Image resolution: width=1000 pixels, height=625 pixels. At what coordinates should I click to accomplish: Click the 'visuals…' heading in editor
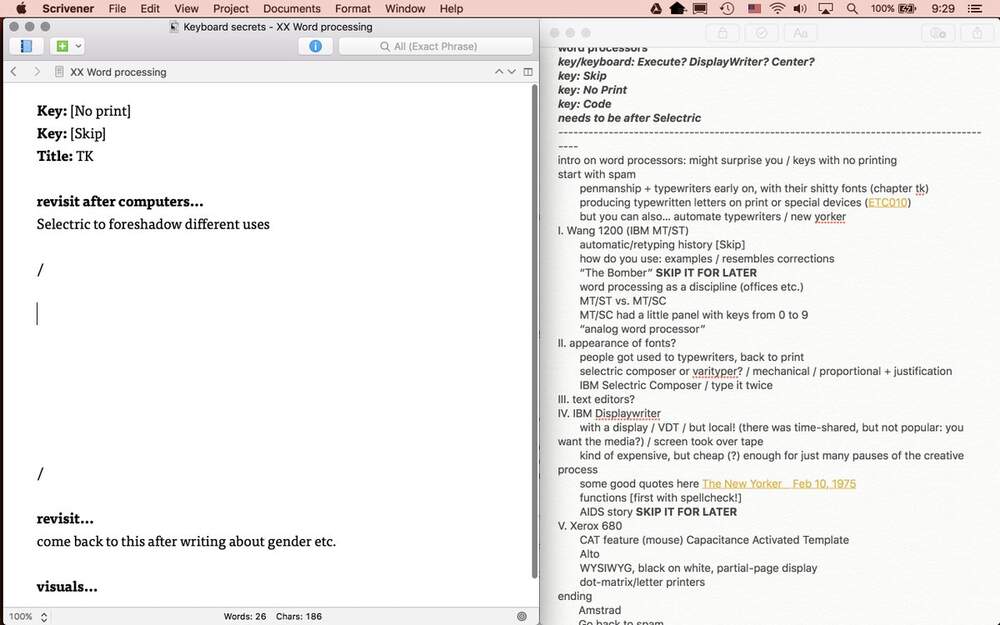[x=67, y=587]
